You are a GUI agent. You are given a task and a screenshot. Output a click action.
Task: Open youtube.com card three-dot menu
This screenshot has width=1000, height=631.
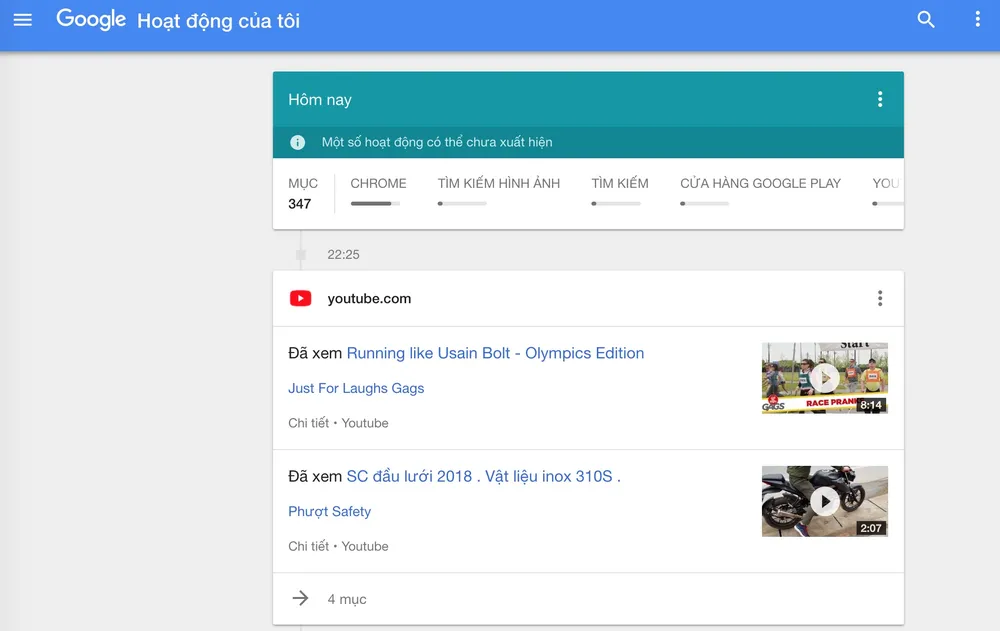[x=879, y=298]
